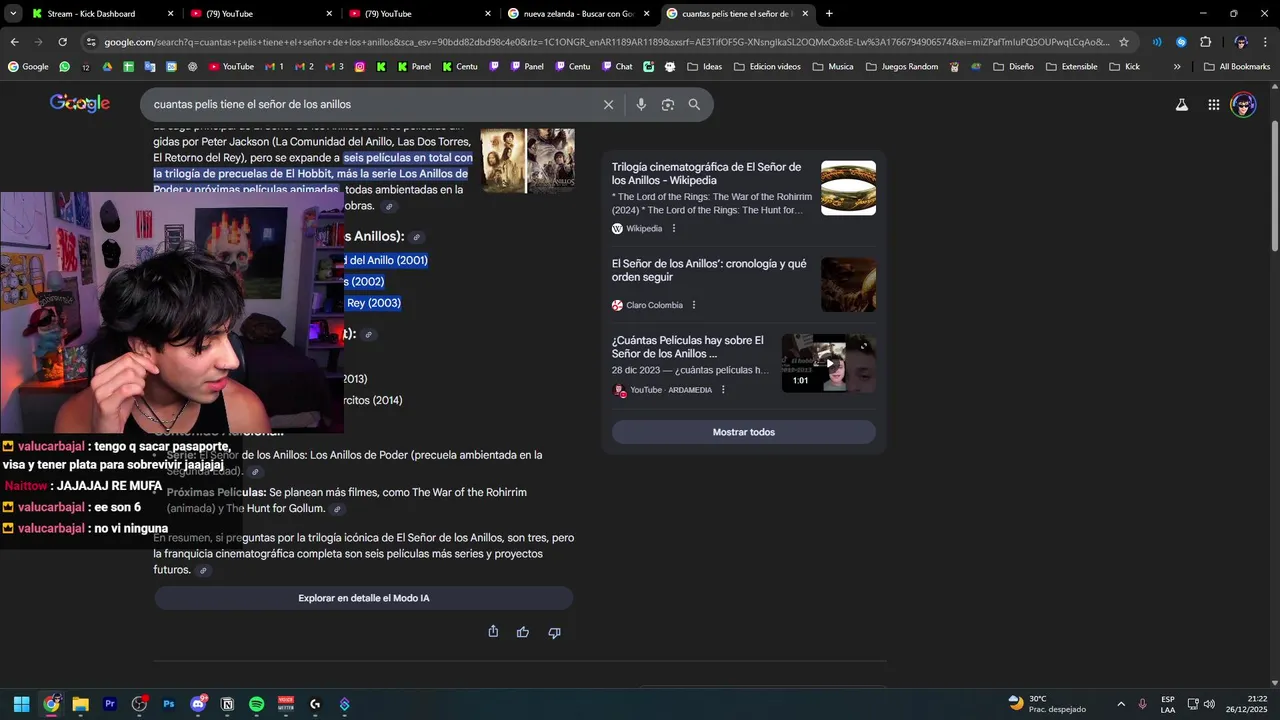This screenshot has height=720, width=1280.
Task: Expand hidden bookmarks with the chevron
Action: (1177, 67)
